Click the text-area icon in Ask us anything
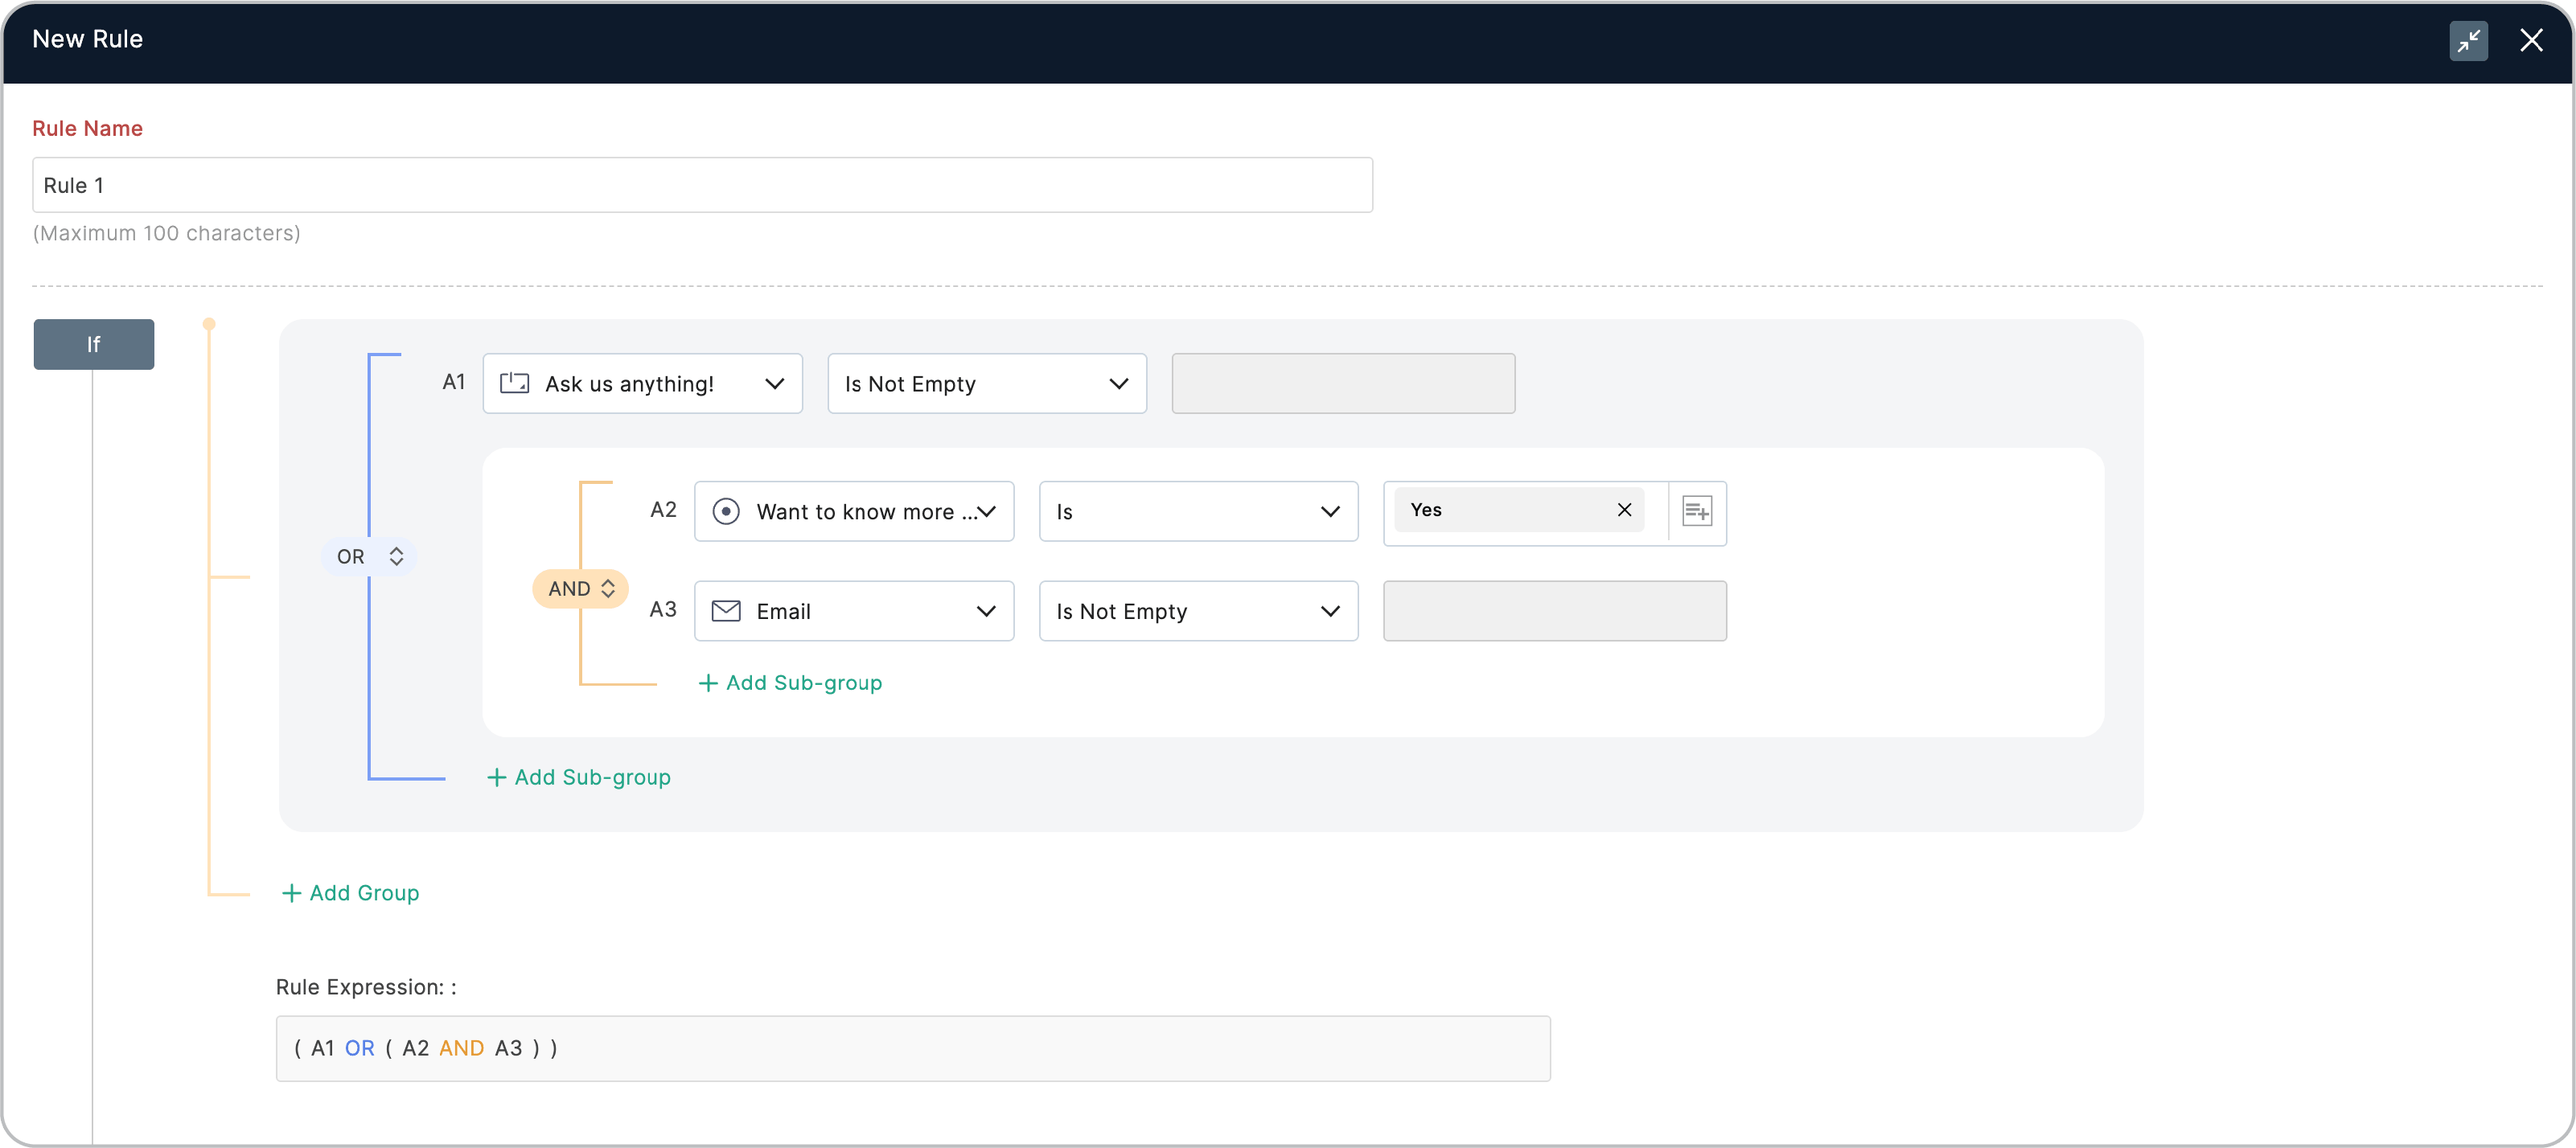2576x1148 pixels. click(x=514, y=384)
